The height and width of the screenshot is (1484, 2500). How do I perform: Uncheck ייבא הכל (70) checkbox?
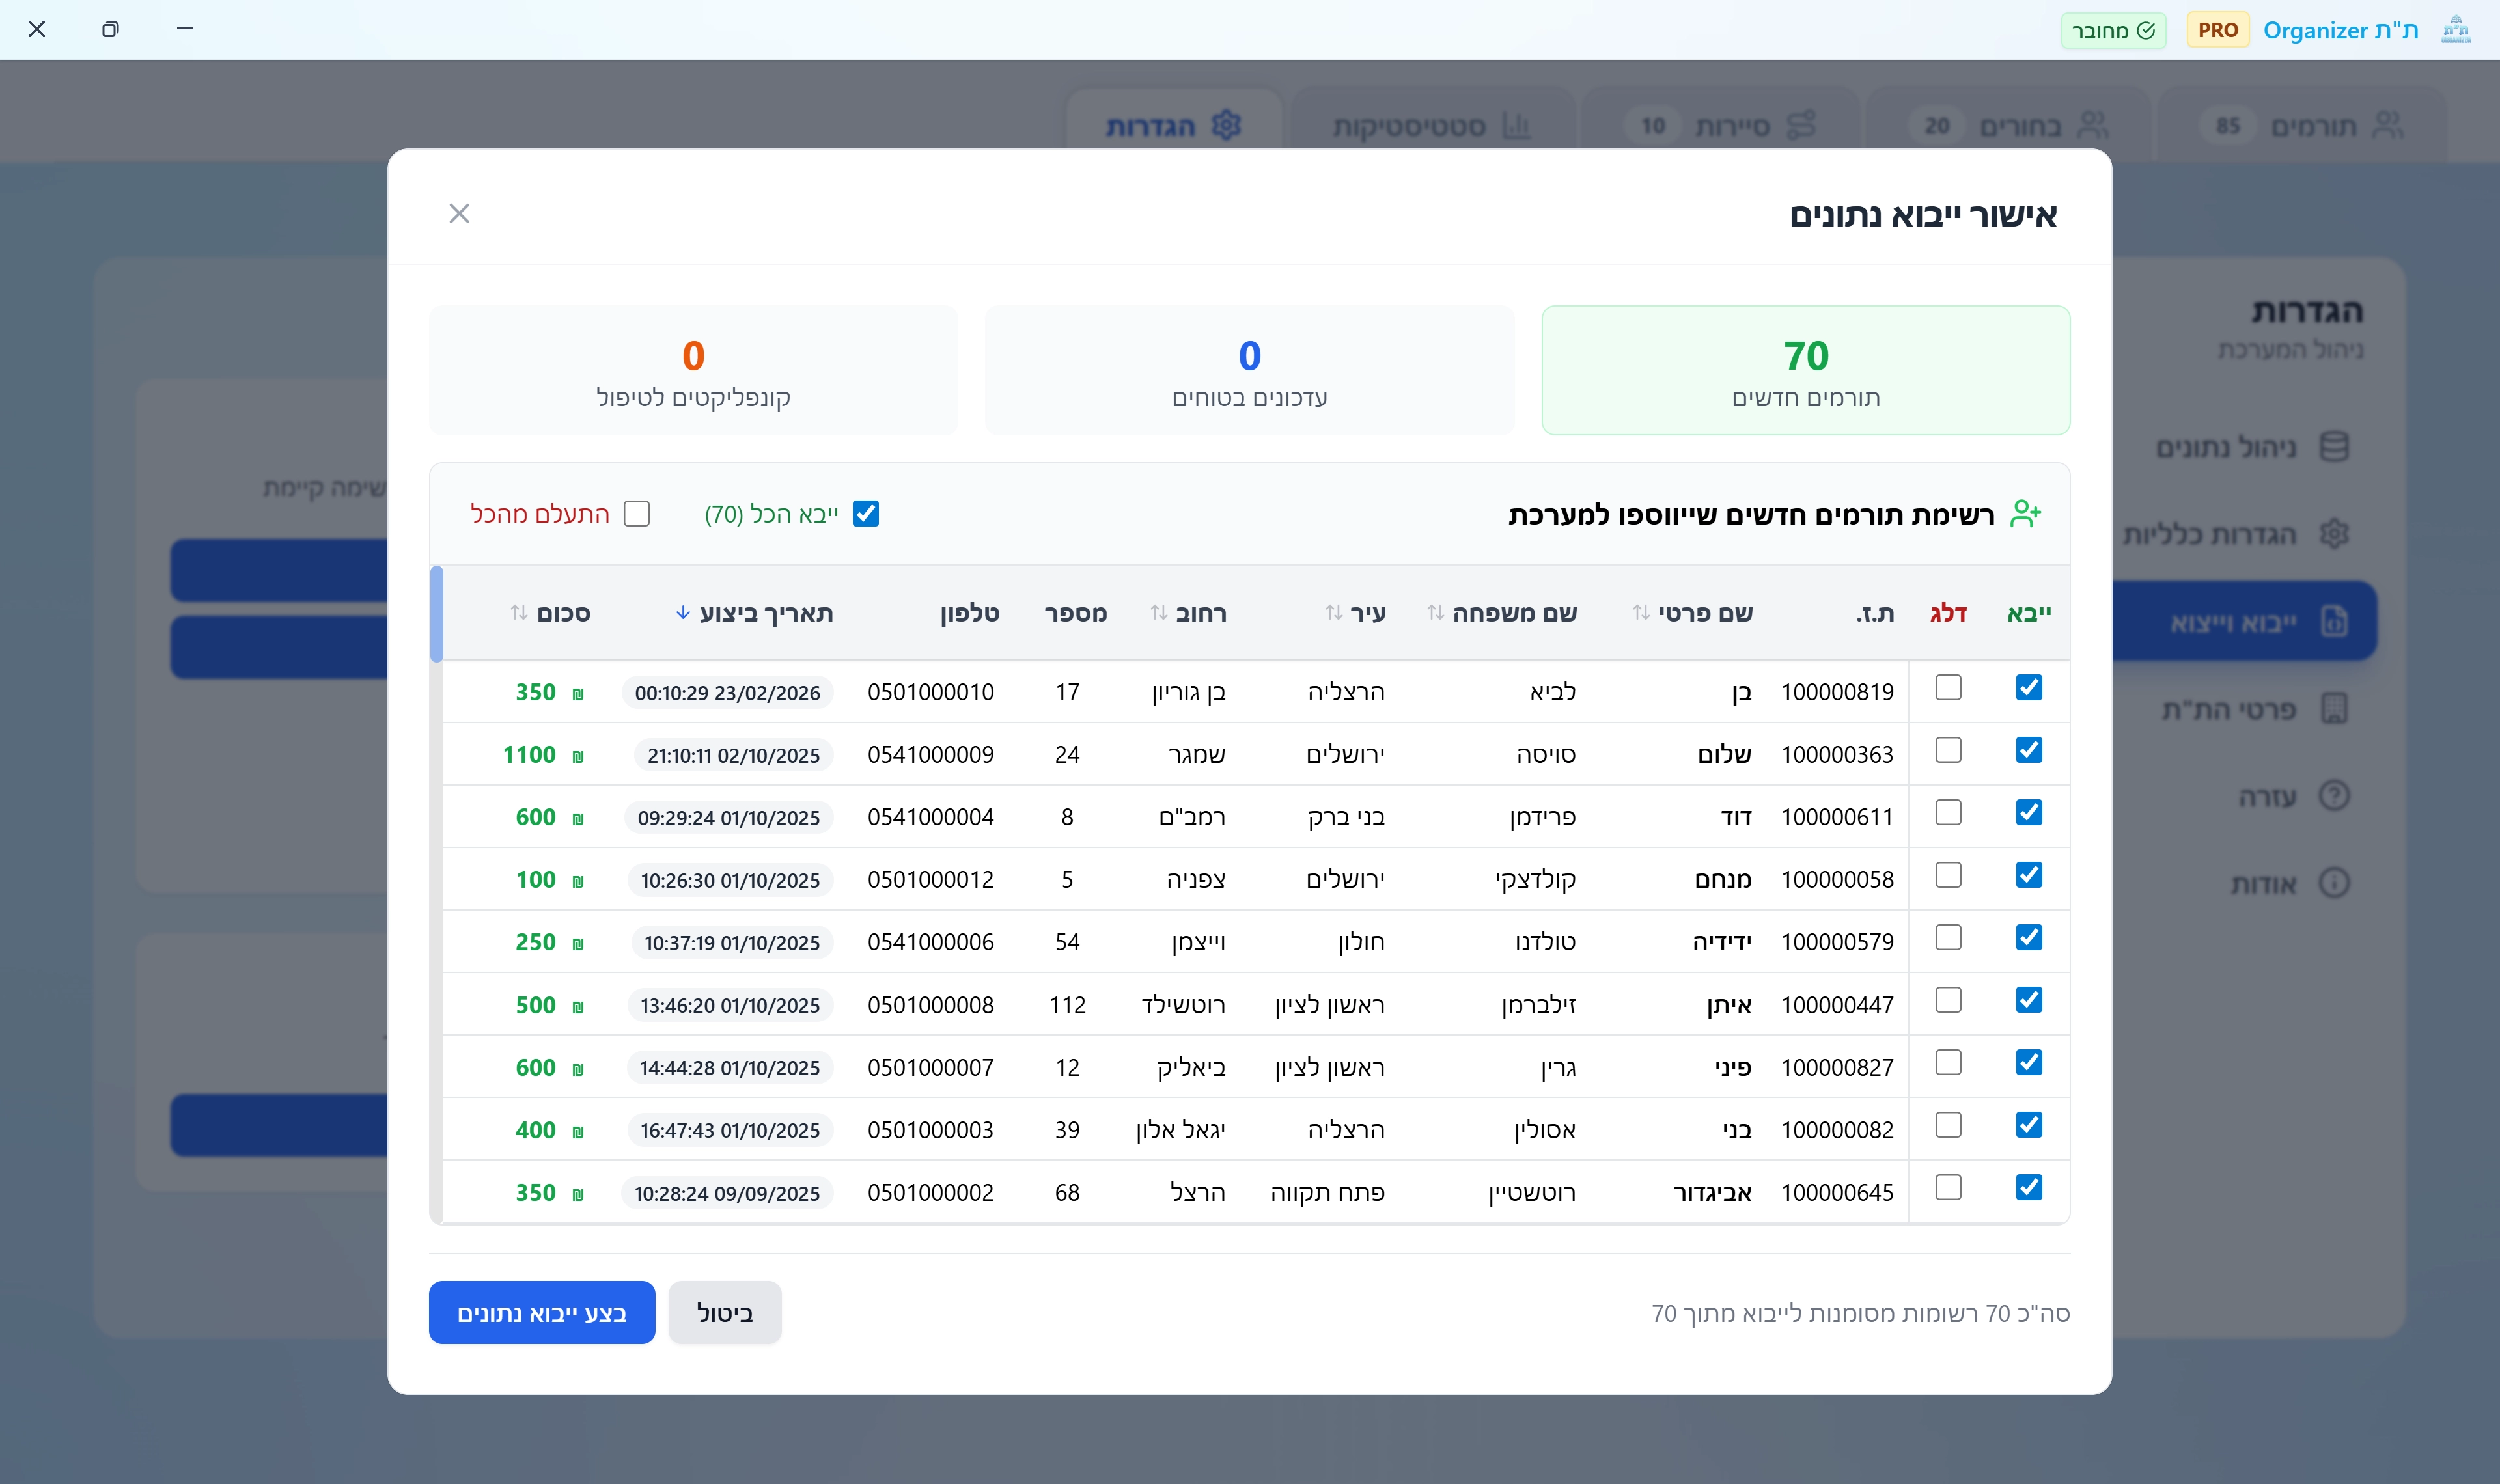point(866,514)
